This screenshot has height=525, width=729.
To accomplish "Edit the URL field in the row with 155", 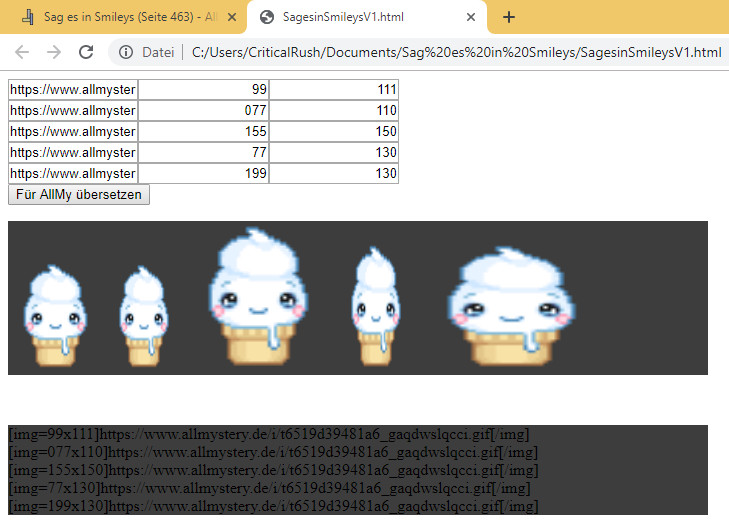I will 73,131.
